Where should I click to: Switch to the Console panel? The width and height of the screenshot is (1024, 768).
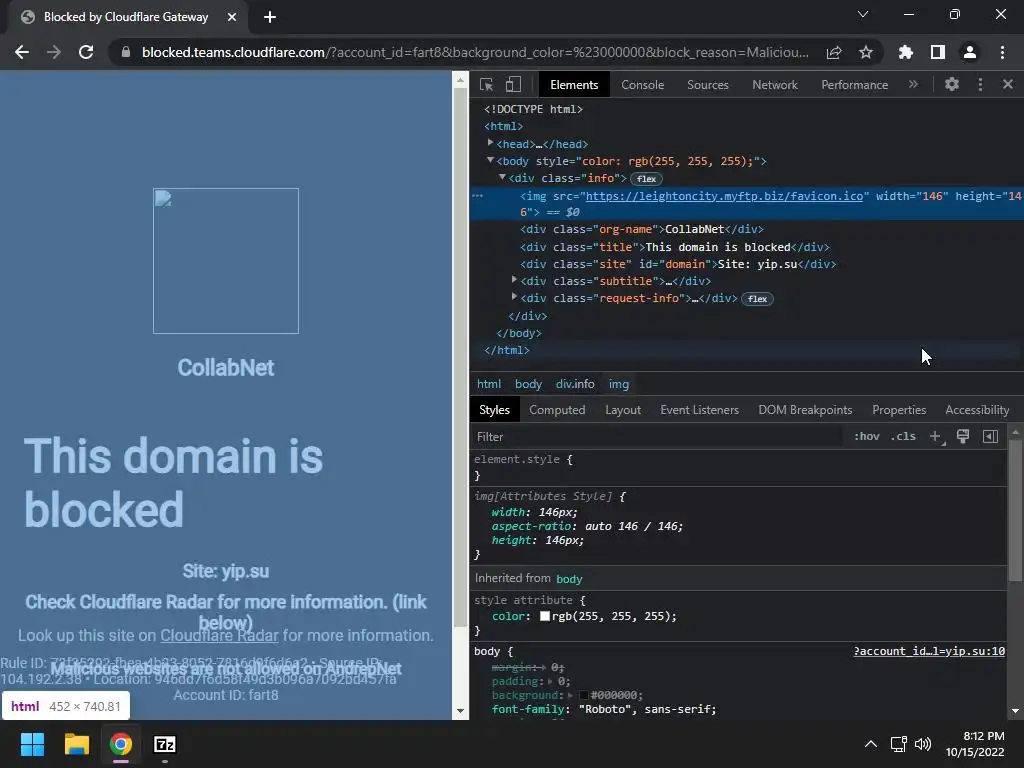(x=643, y=85)
